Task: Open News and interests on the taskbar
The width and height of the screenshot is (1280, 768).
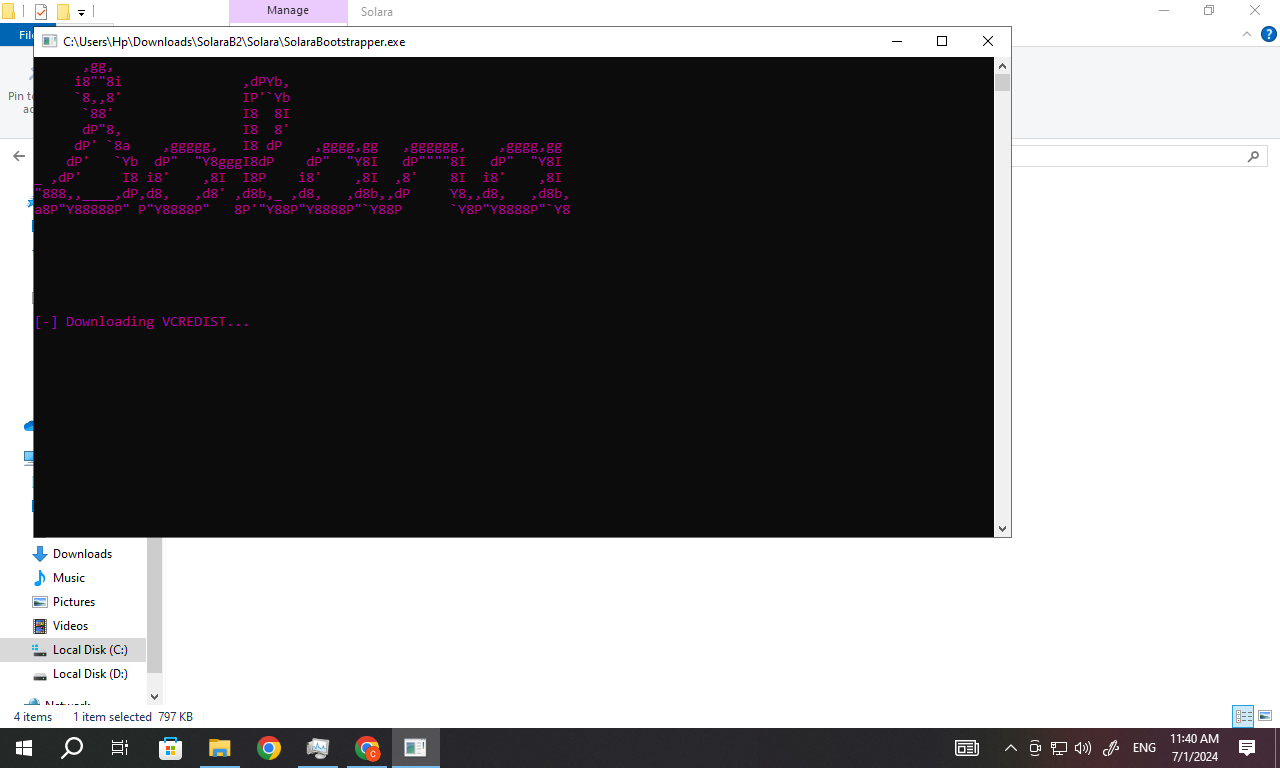Action: click(x=967, y=748)
